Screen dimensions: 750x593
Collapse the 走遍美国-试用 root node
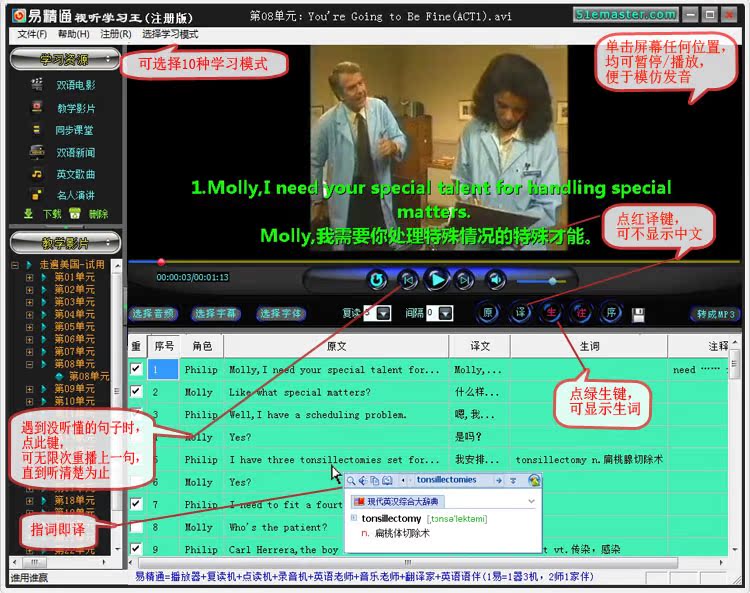coord(15,264)
